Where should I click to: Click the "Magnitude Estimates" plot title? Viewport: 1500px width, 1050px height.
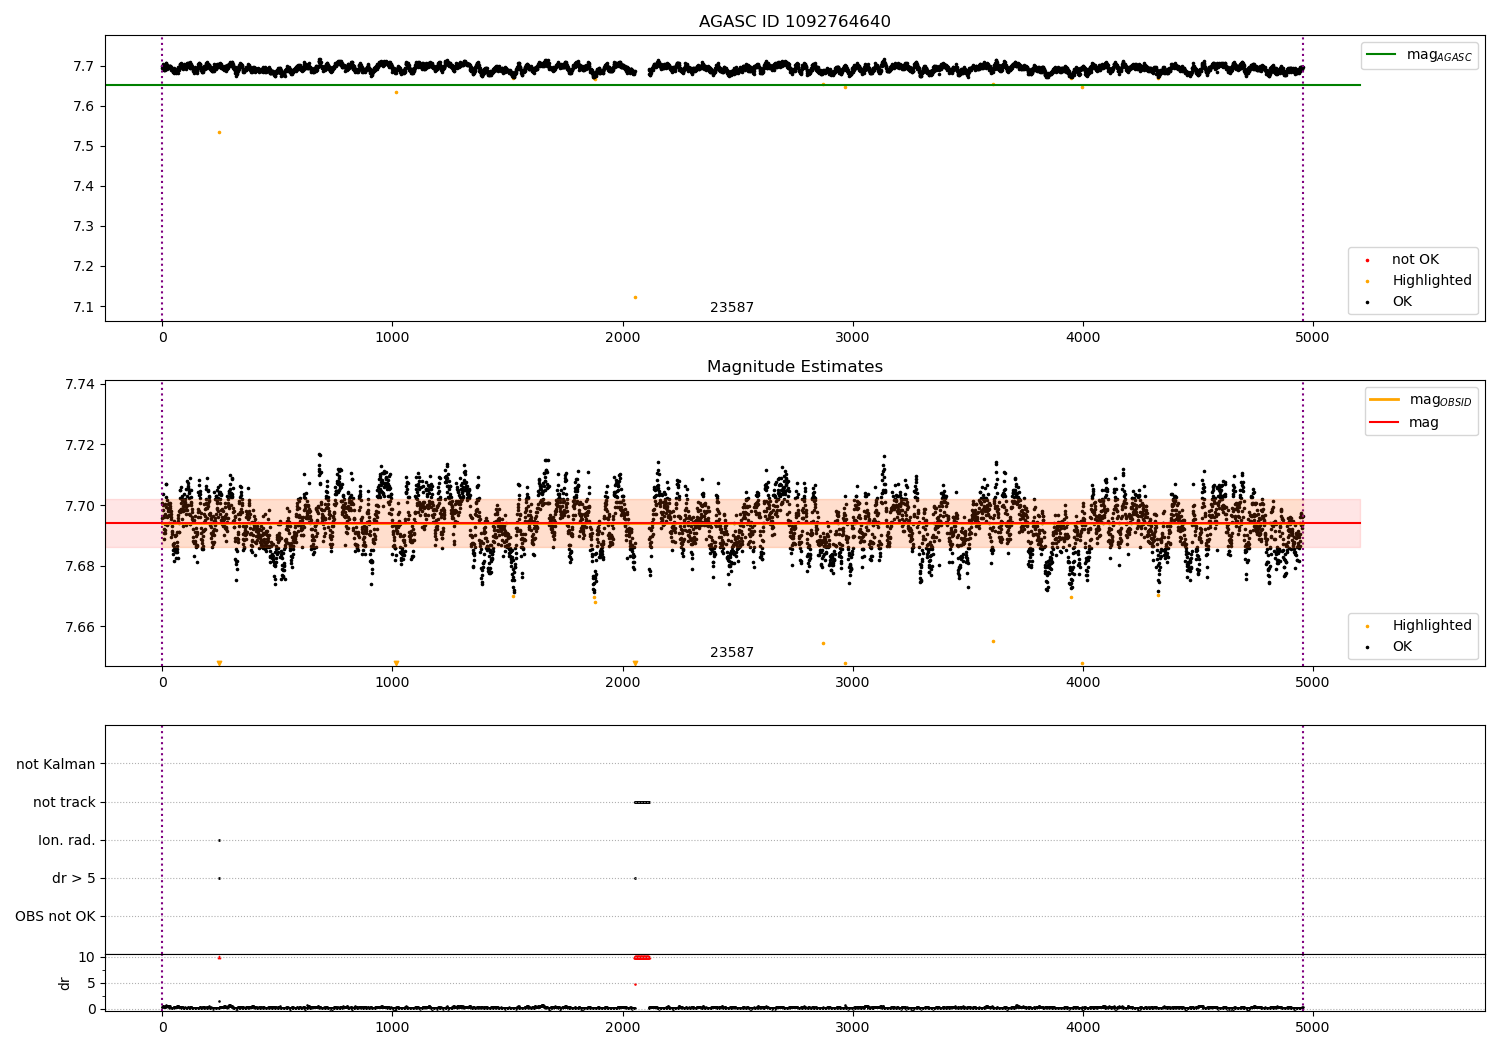pyautogui.click(x=794, y=367)
